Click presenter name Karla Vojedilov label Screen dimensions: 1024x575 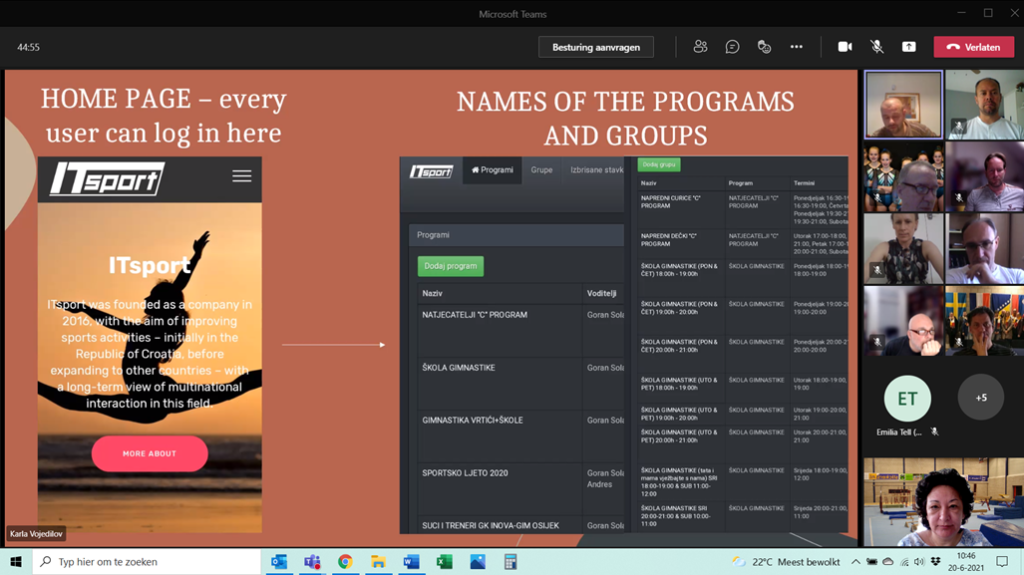(x=36, y=534)
